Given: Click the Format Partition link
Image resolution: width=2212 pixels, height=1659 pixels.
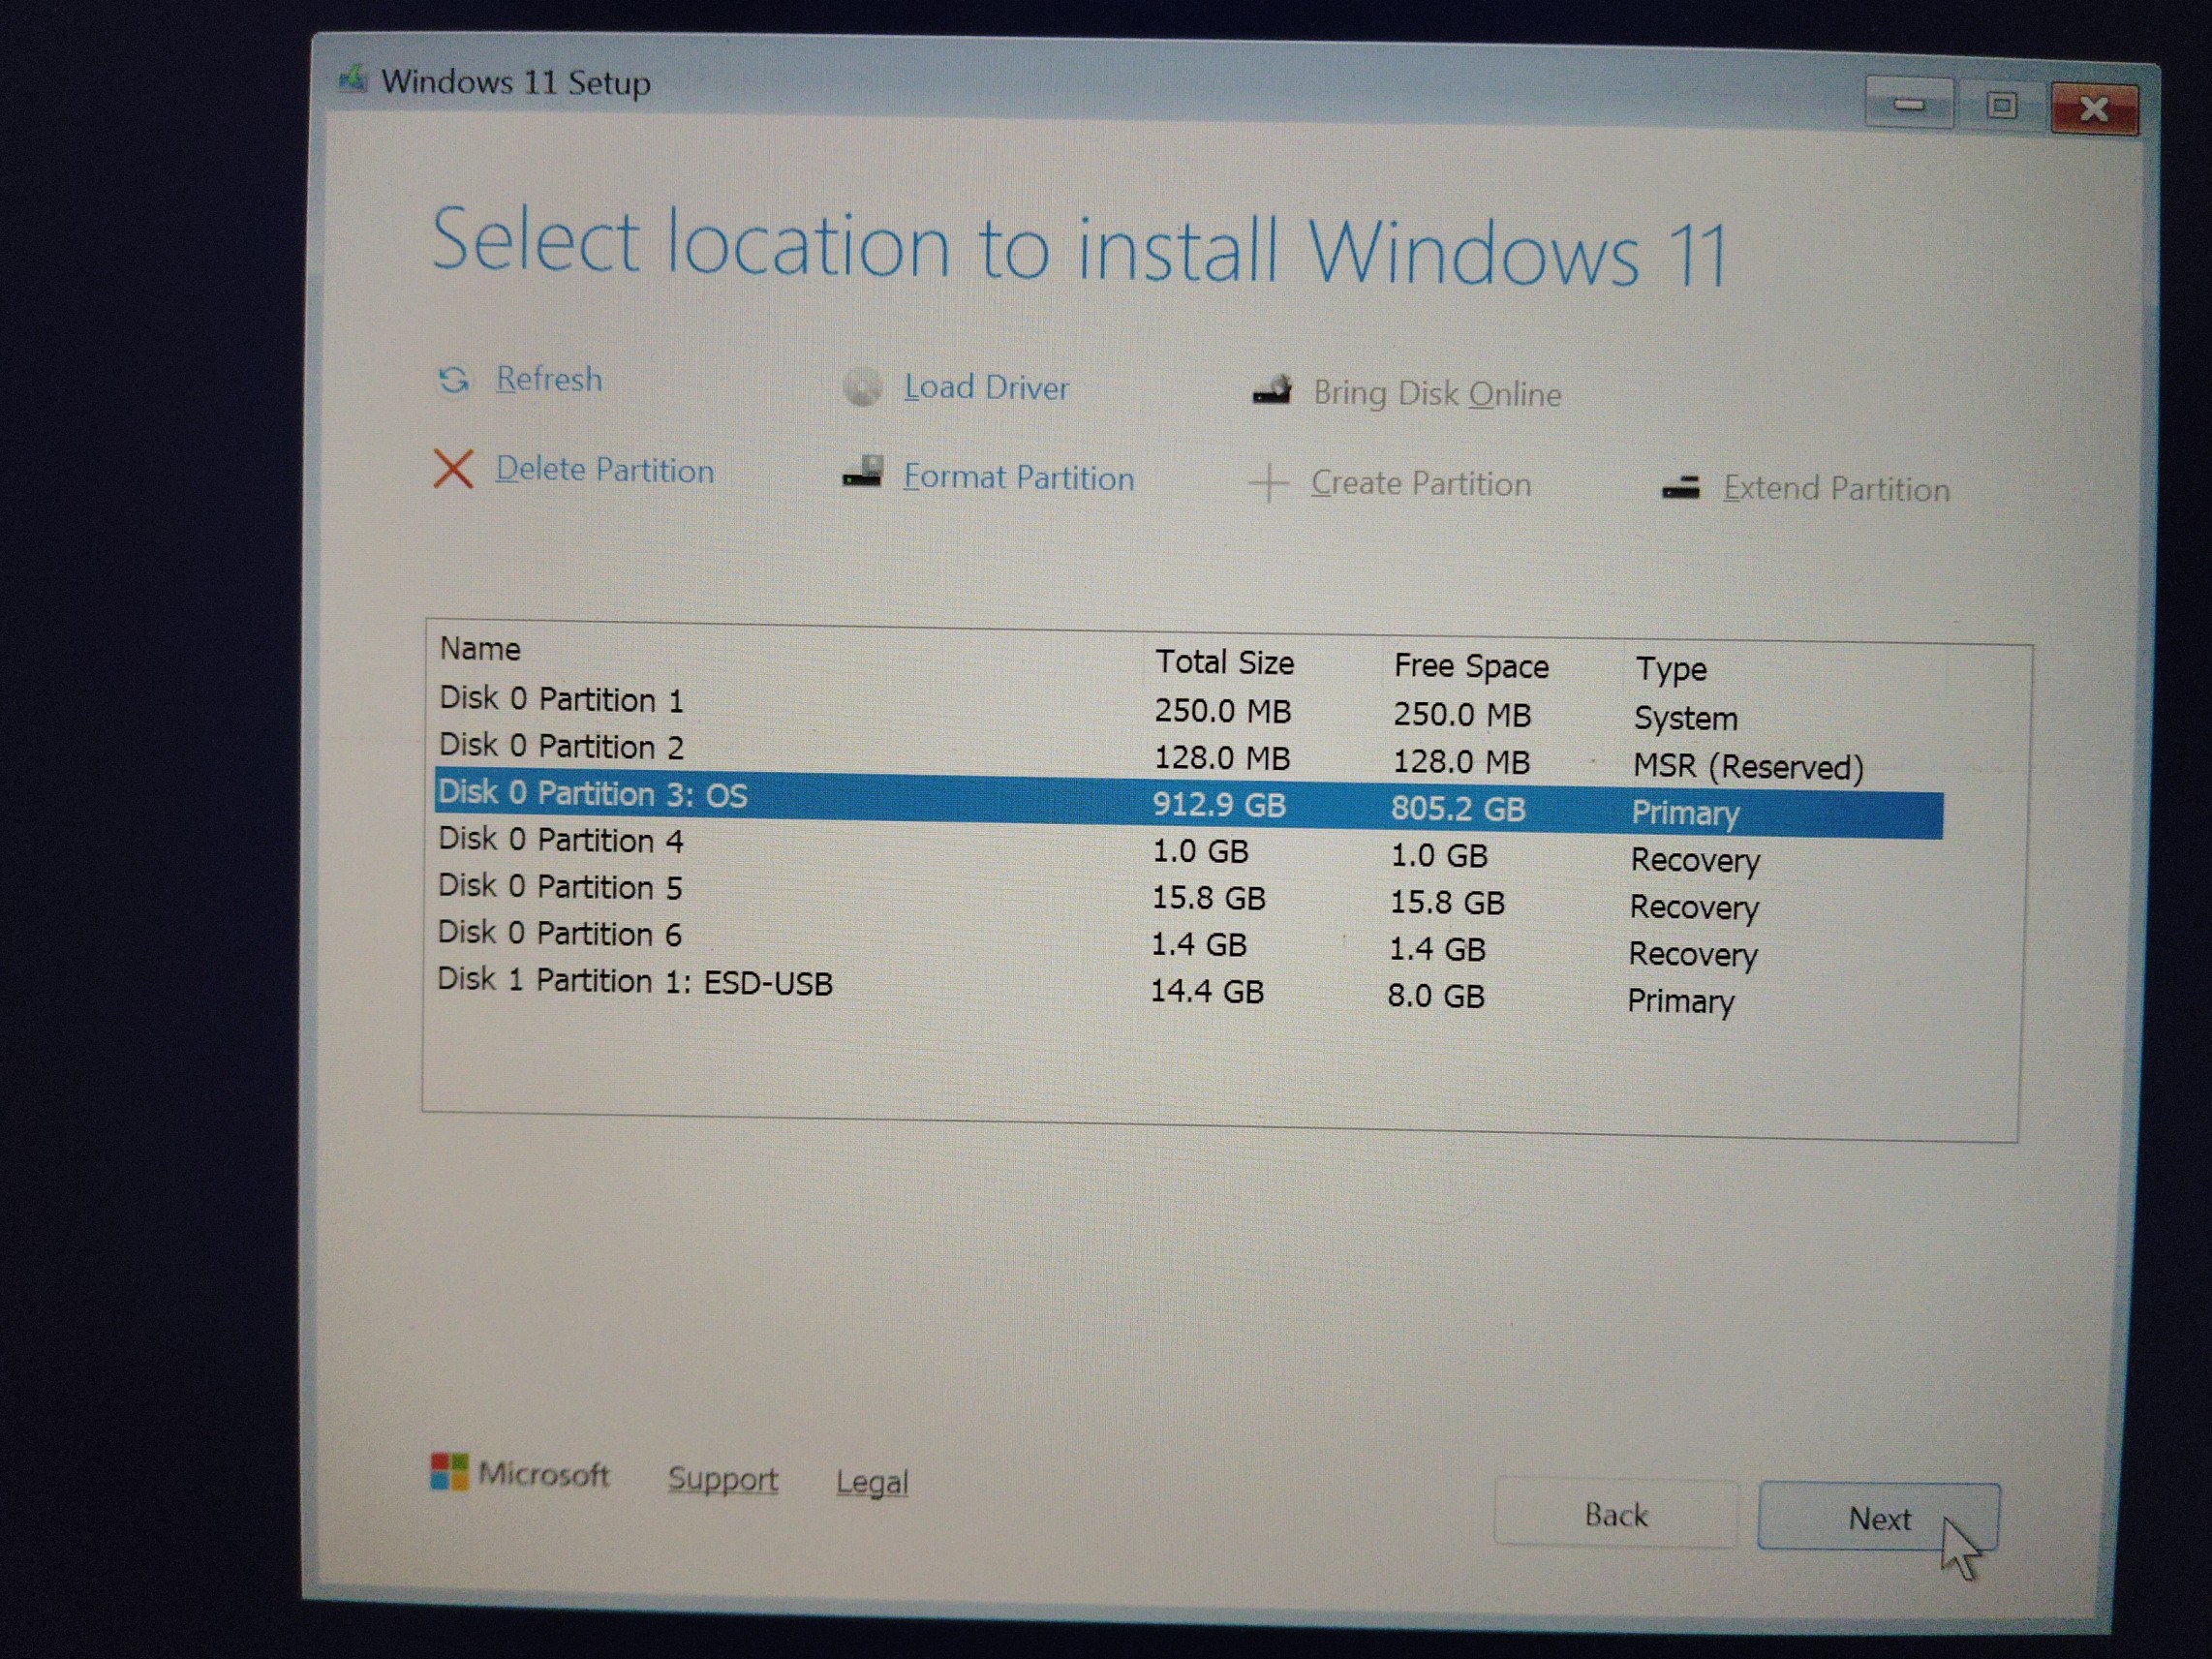Looking at the screenshot, I should click(1019, 477).
